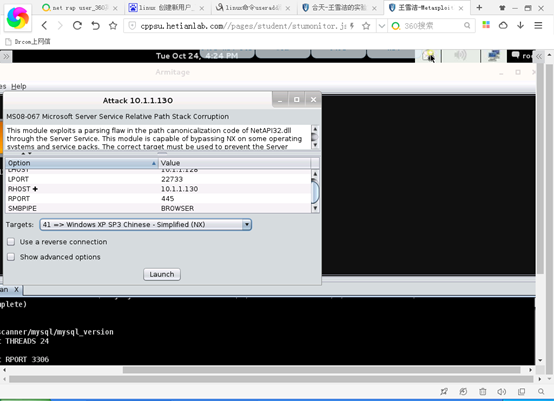Go forward to the next page
554x401 pixels.
[x=60, y=25]
